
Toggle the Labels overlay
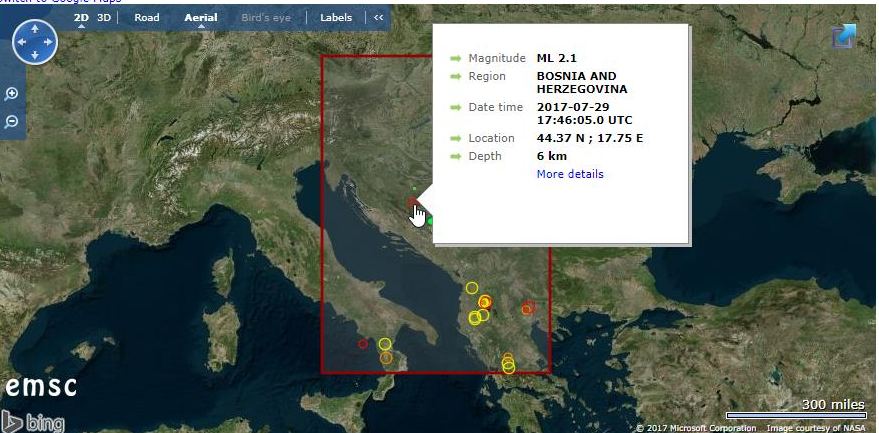[336, 17]
